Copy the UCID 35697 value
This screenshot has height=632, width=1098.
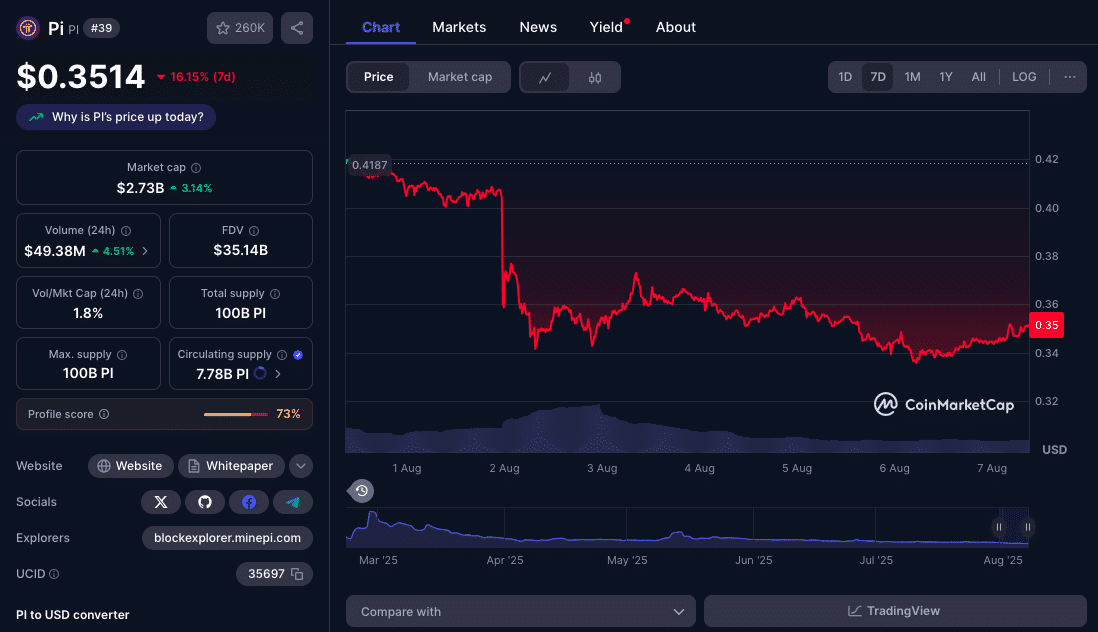tap(297, 574)
